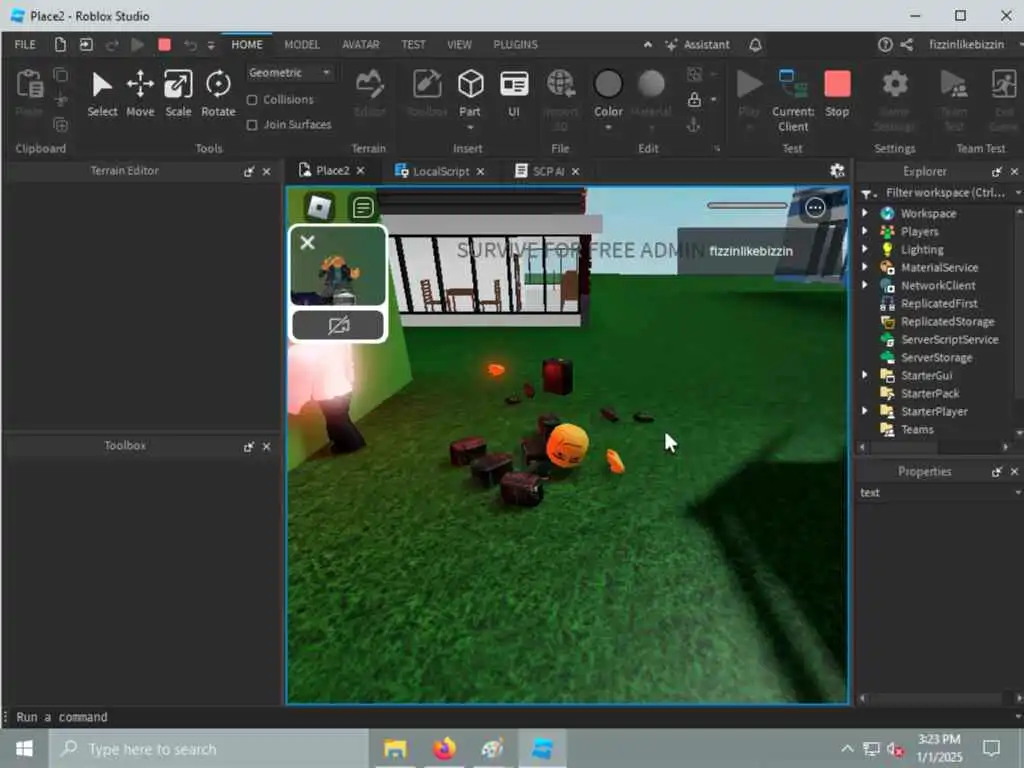Switch to the MODEL ribbon tab

pyautogui.click(x=302, y=44)
